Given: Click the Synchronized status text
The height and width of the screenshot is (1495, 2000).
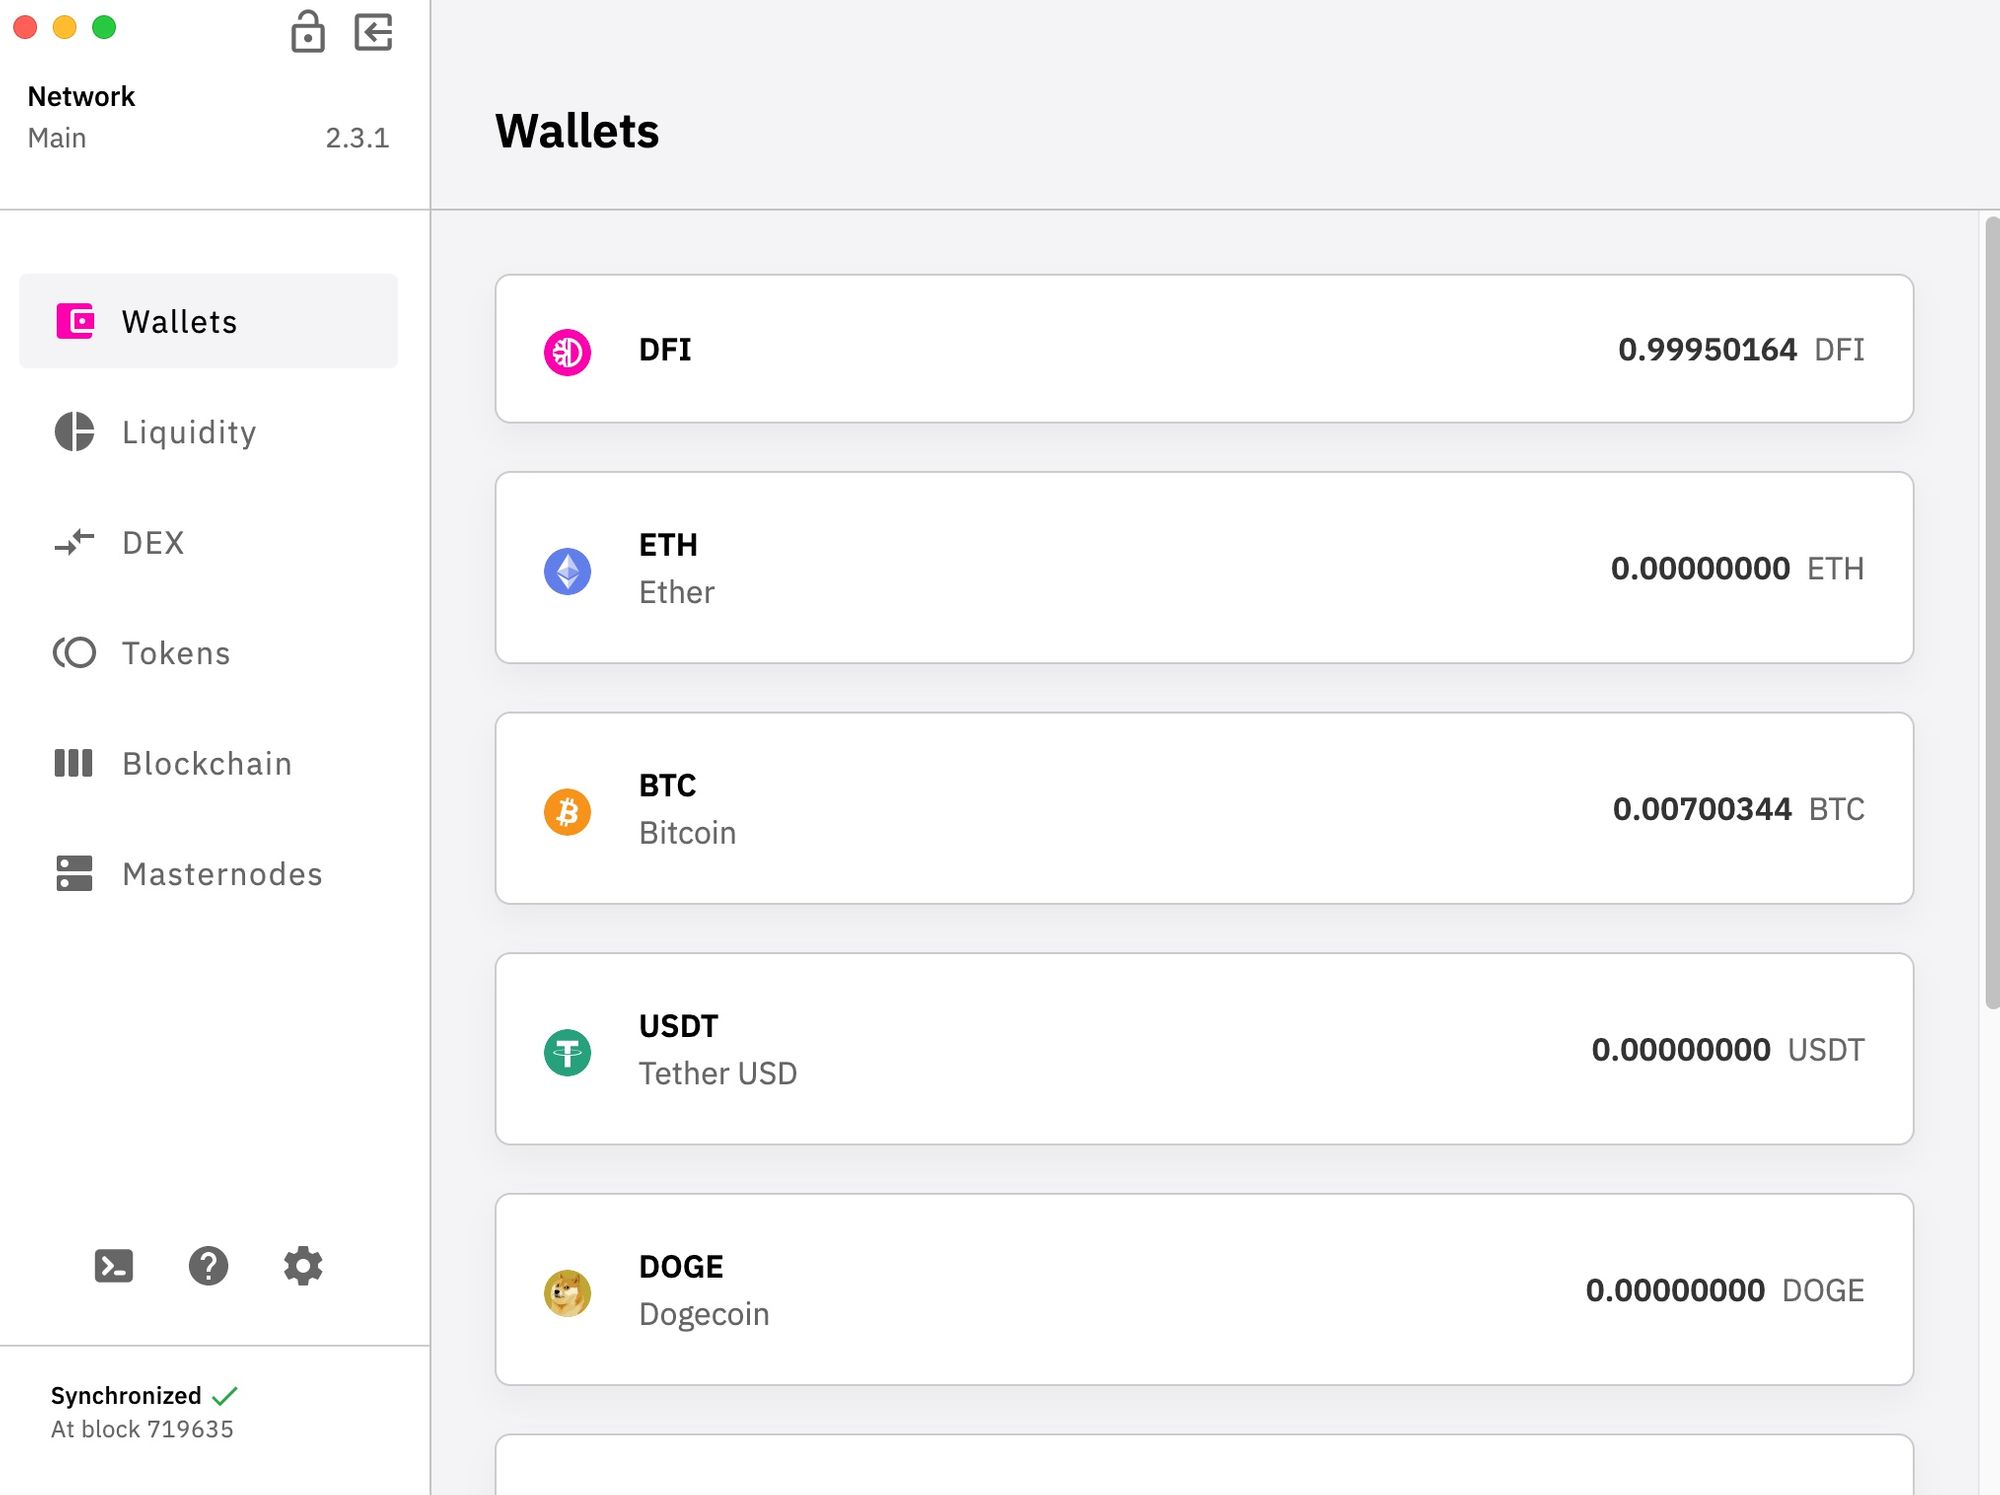Looking at the screenshot, I should coord(126,1395).
